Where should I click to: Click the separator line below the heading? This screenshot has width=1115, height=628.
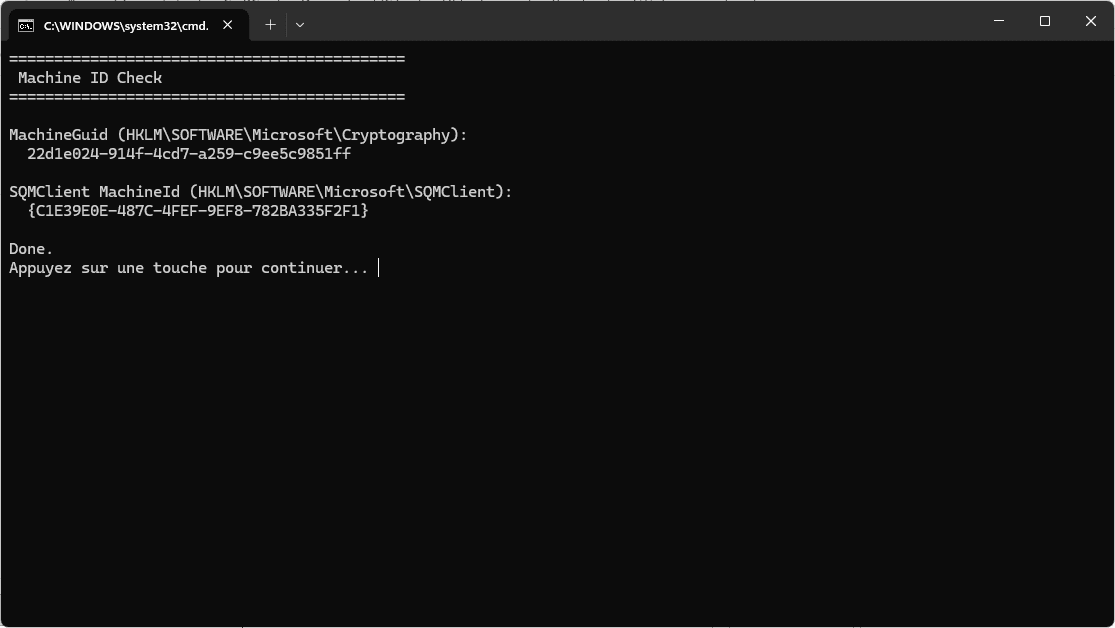(207, 97)
